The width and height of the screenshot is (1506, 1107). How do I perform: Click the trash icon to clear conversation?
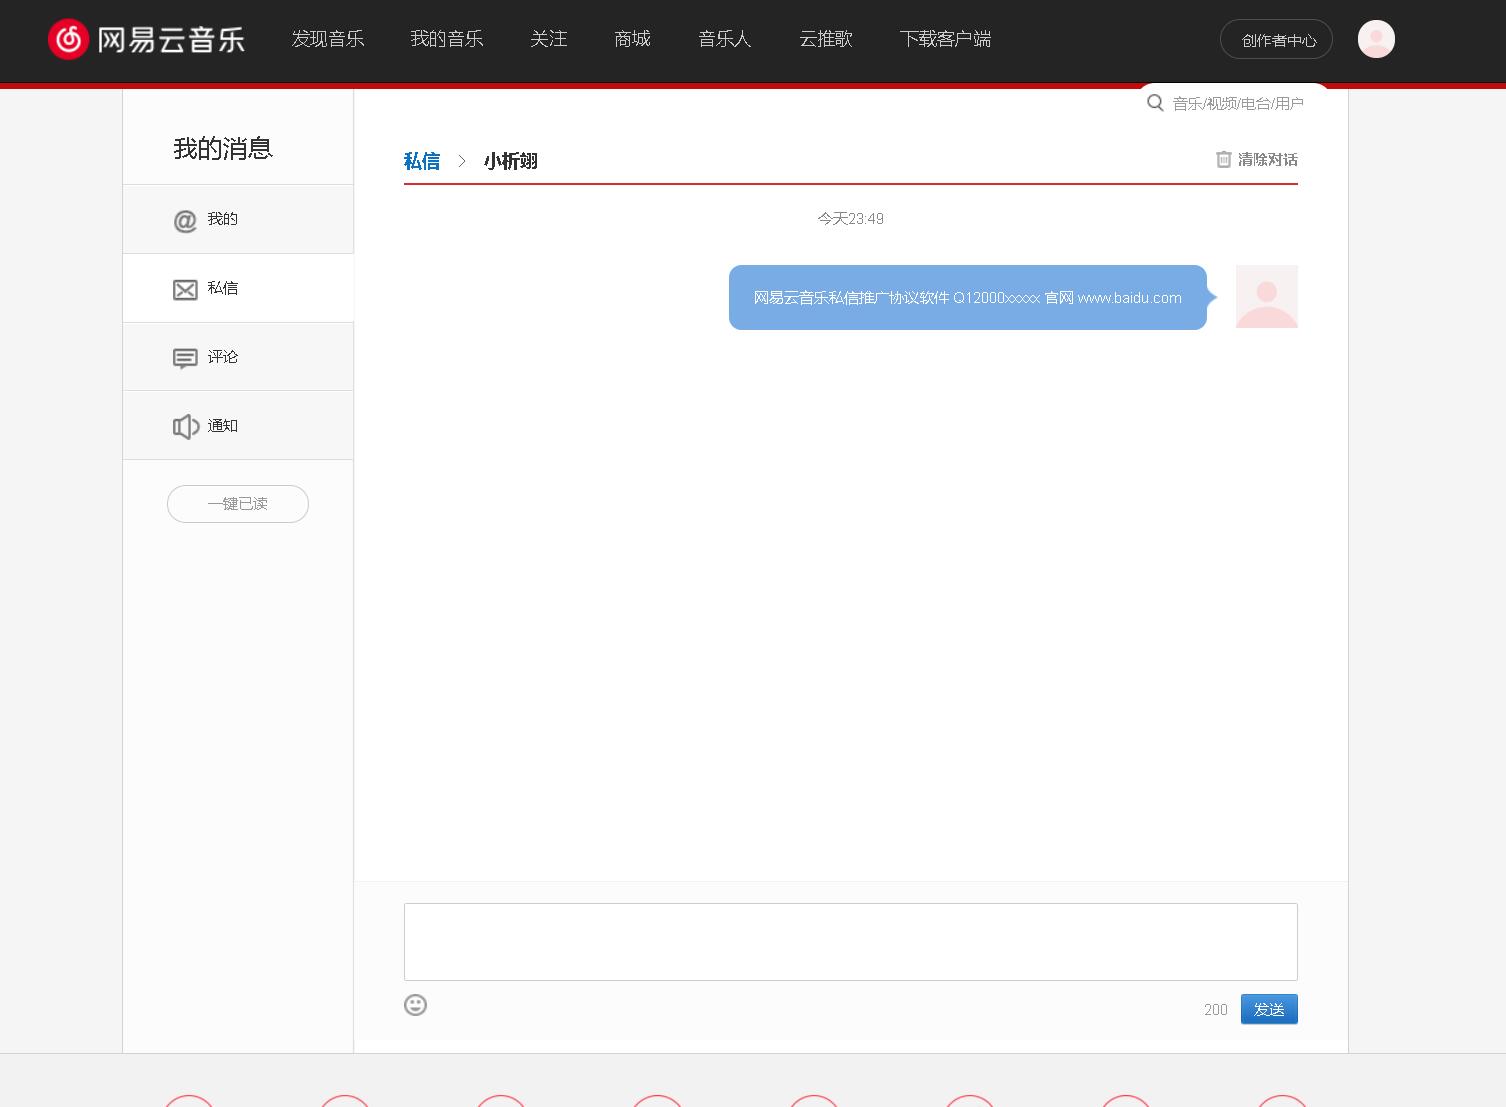point(1223,160)
